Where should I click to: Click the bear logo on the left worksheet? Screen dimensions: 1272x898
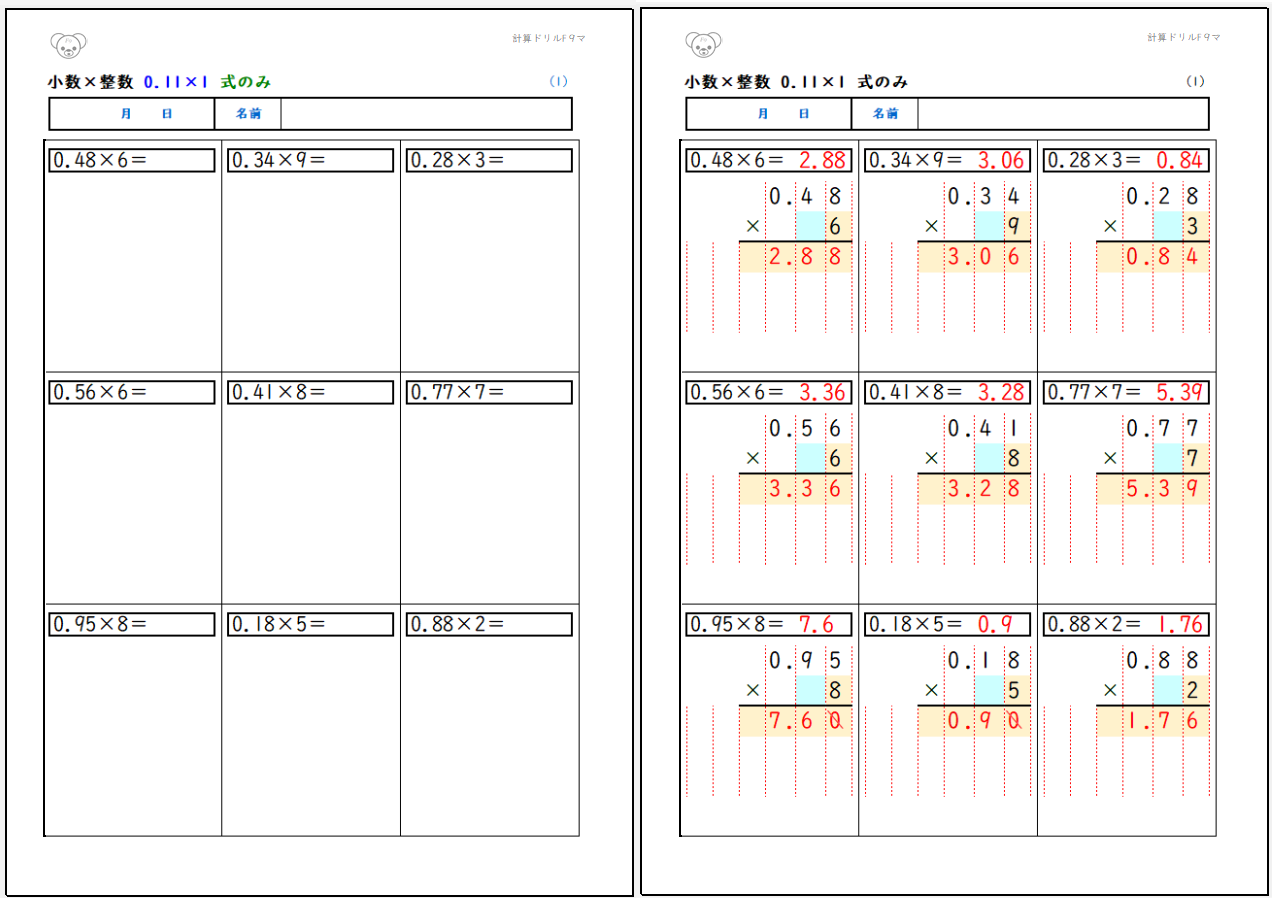[x=68, y=44]
